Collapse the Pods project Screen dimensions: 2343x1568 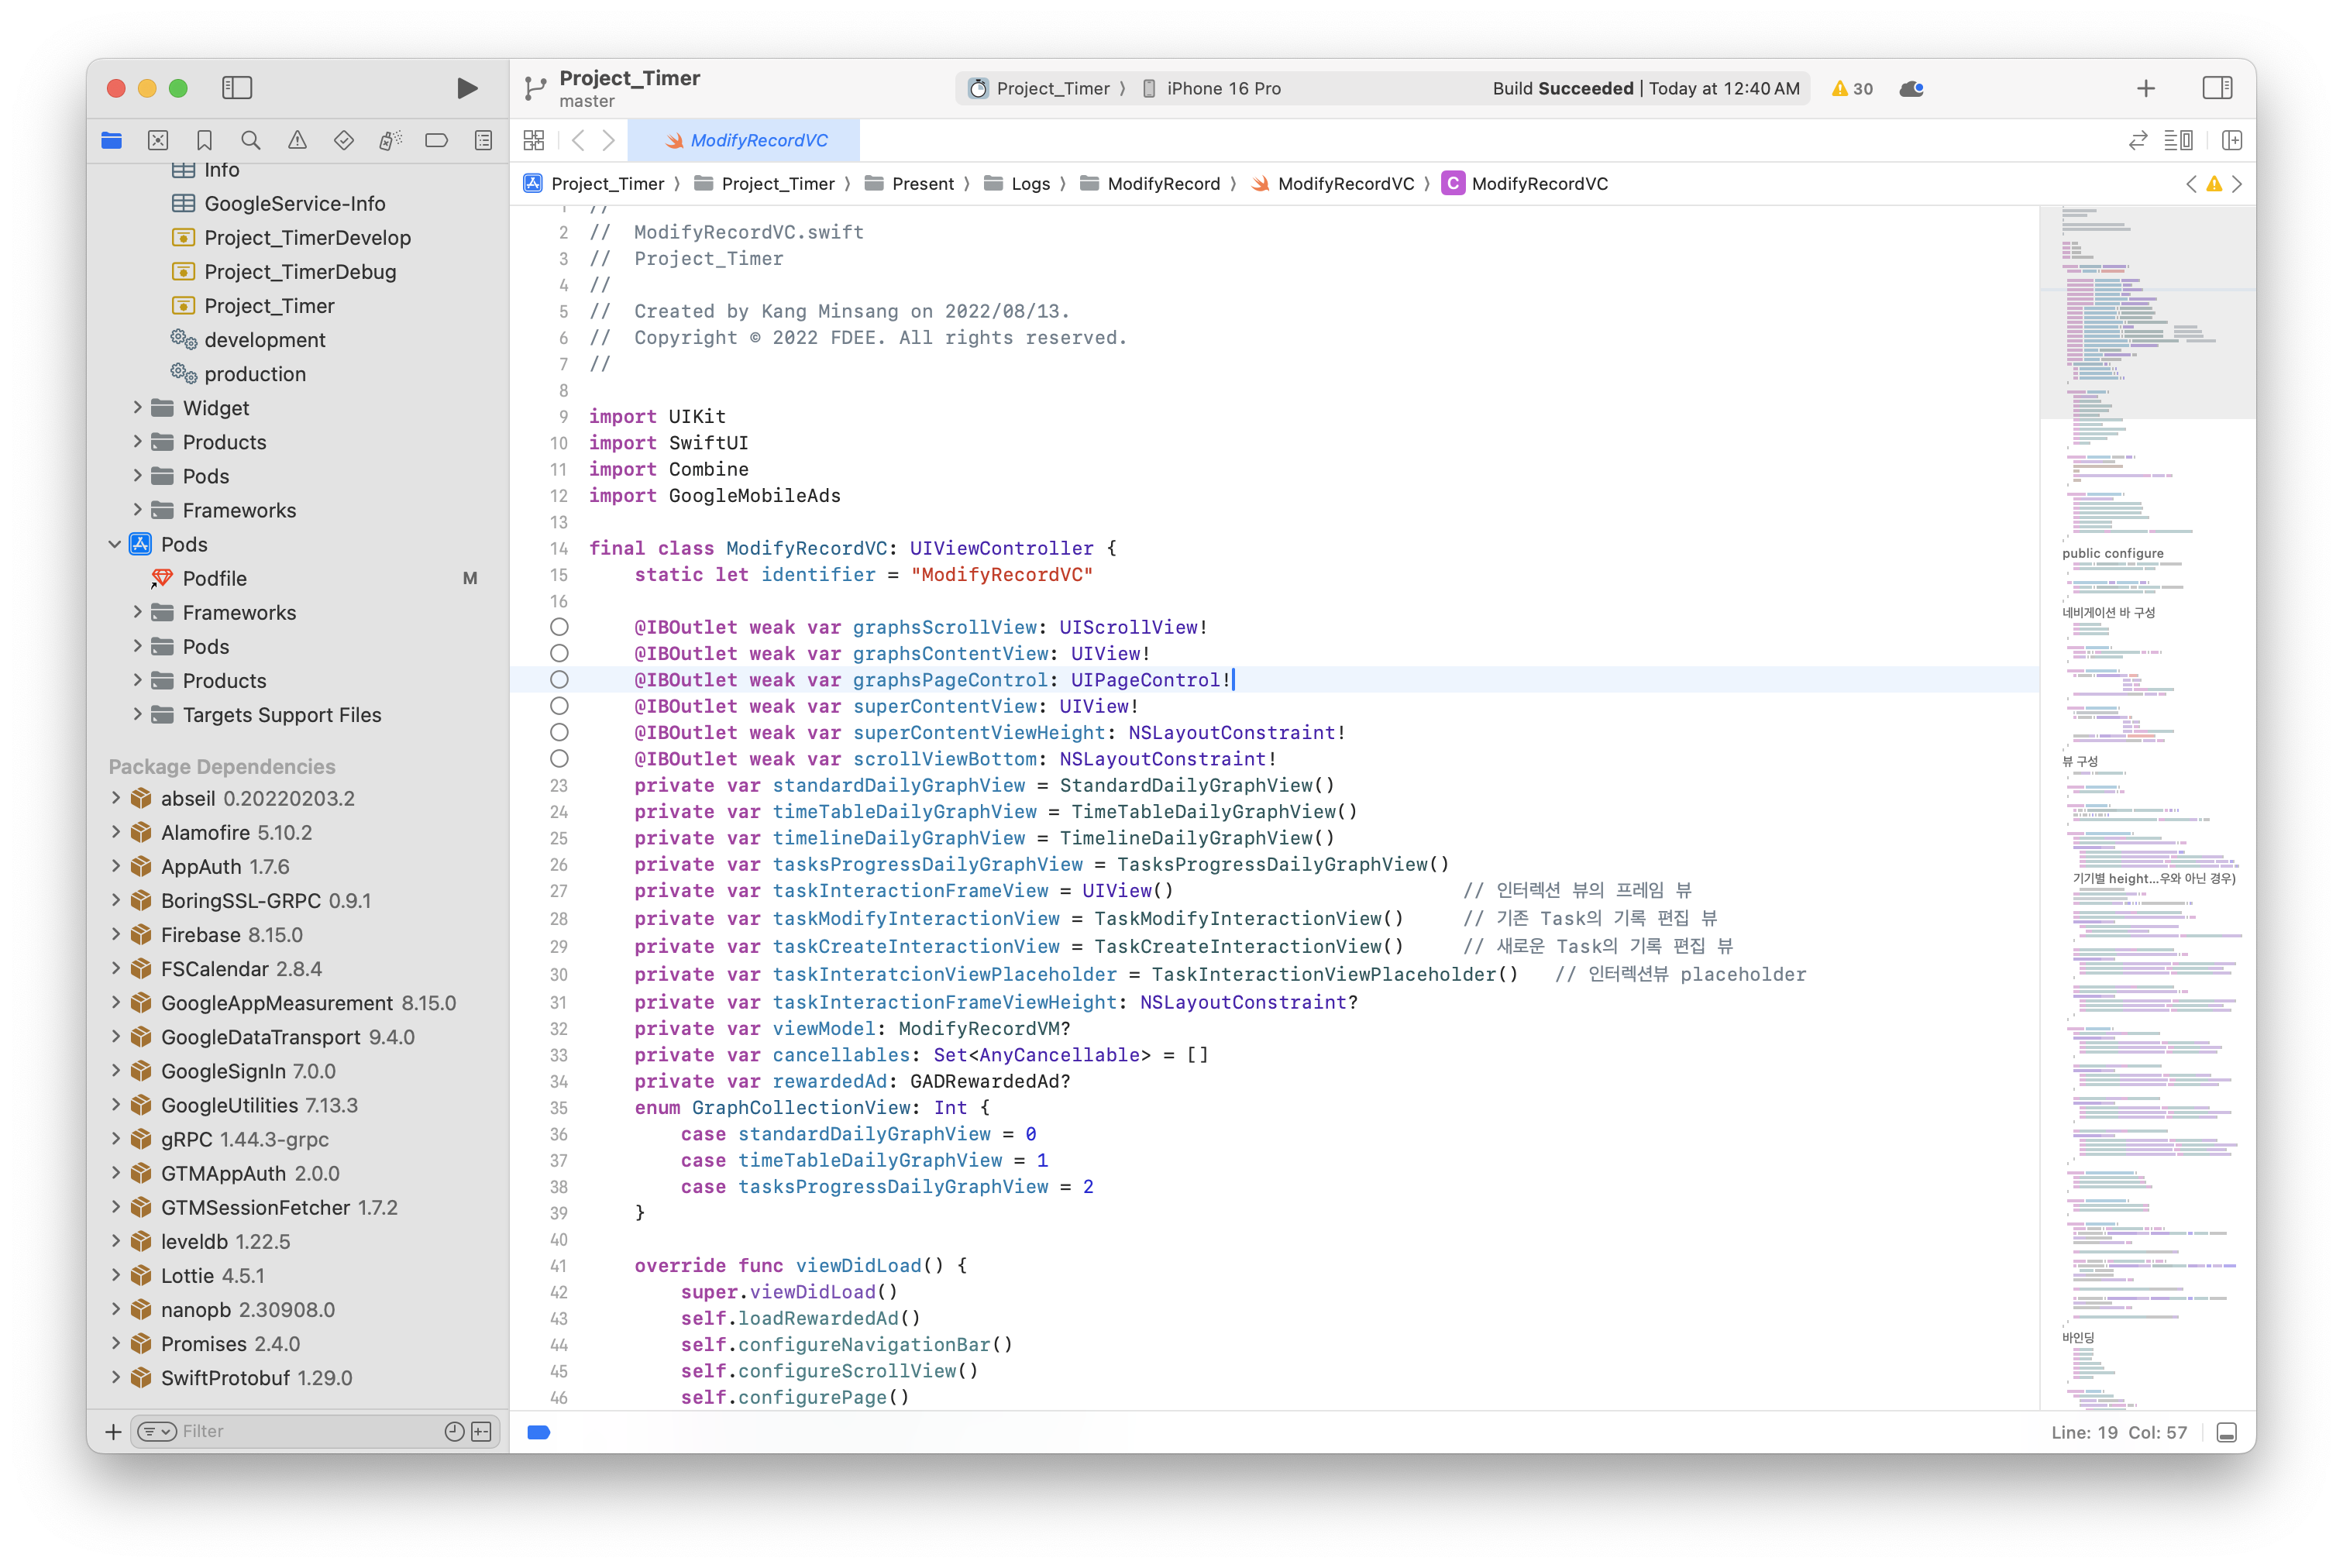115,545
